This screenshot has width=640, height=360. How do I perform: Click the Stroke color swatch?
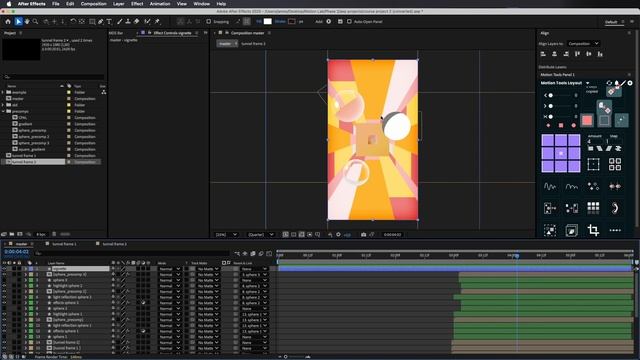click(x=291, y=21)
